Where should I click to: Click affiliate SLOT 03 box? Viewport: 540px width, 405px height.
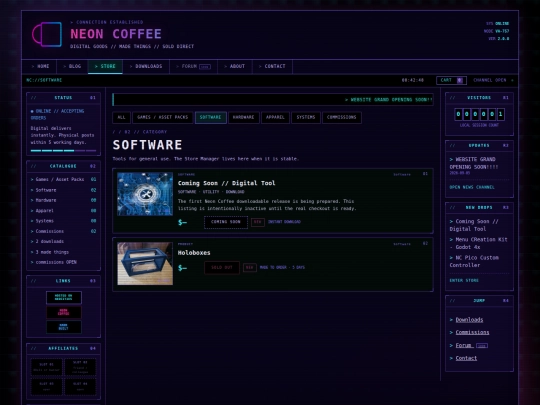[46, 386]
